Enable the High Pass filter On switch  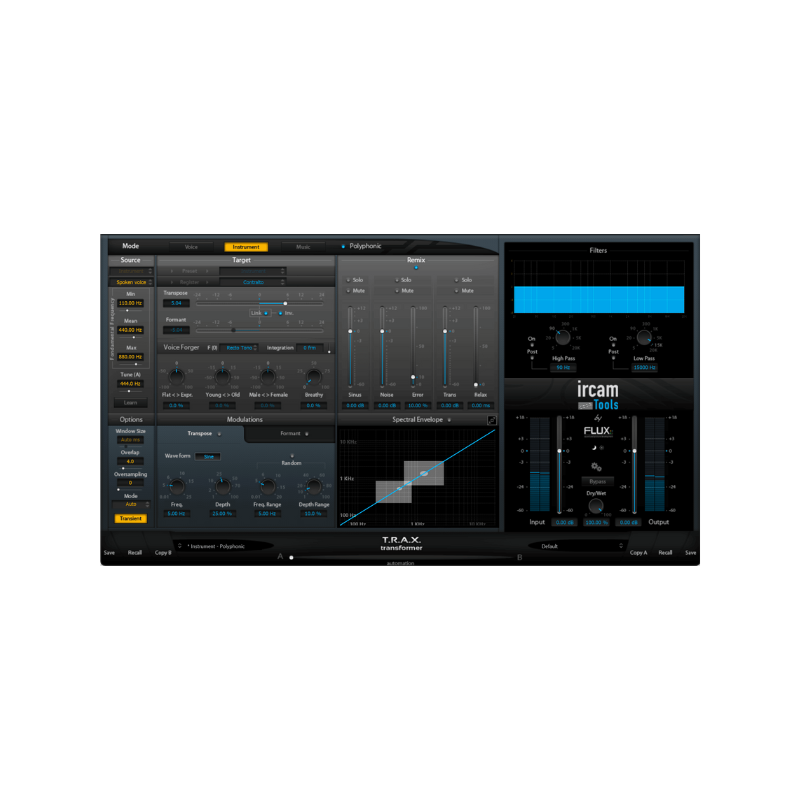533,344
